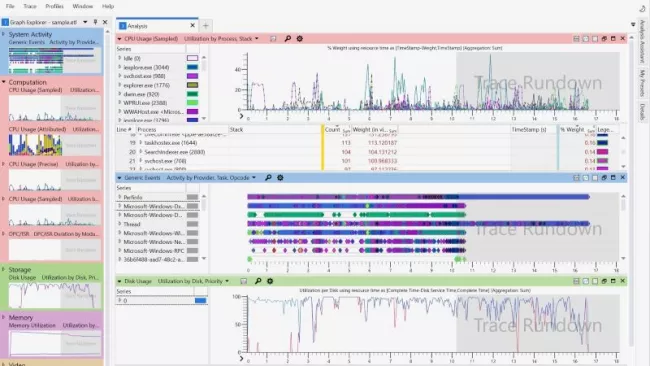Show table only in Disk Usage panel
The width and height of the screenshot is (650, 366).
pos(595,281)
